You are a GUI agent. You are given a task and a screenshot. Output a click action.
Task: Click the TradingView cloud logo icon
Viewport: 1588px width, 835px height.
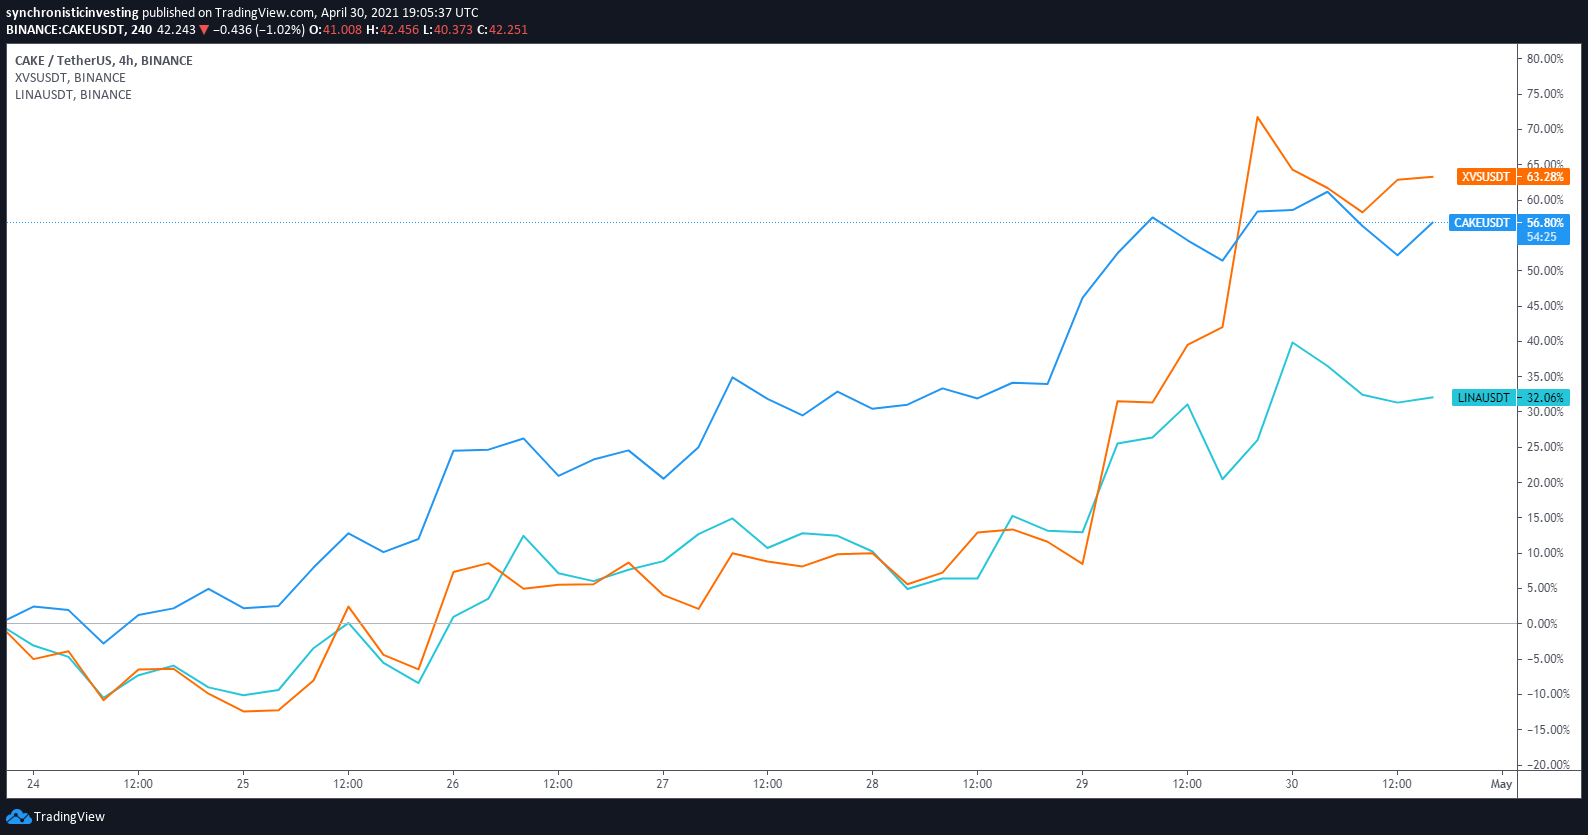(x=18, y=817)
